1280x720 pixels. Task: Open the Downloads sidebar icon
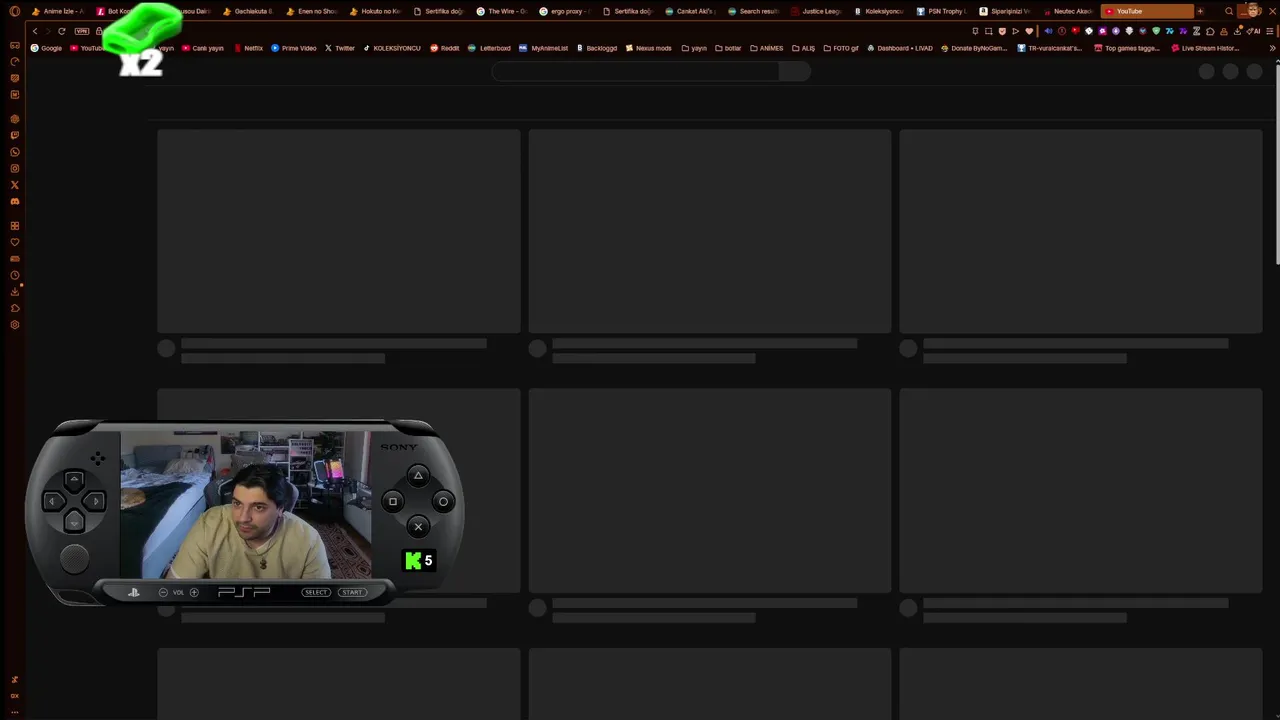pos(14,291)
